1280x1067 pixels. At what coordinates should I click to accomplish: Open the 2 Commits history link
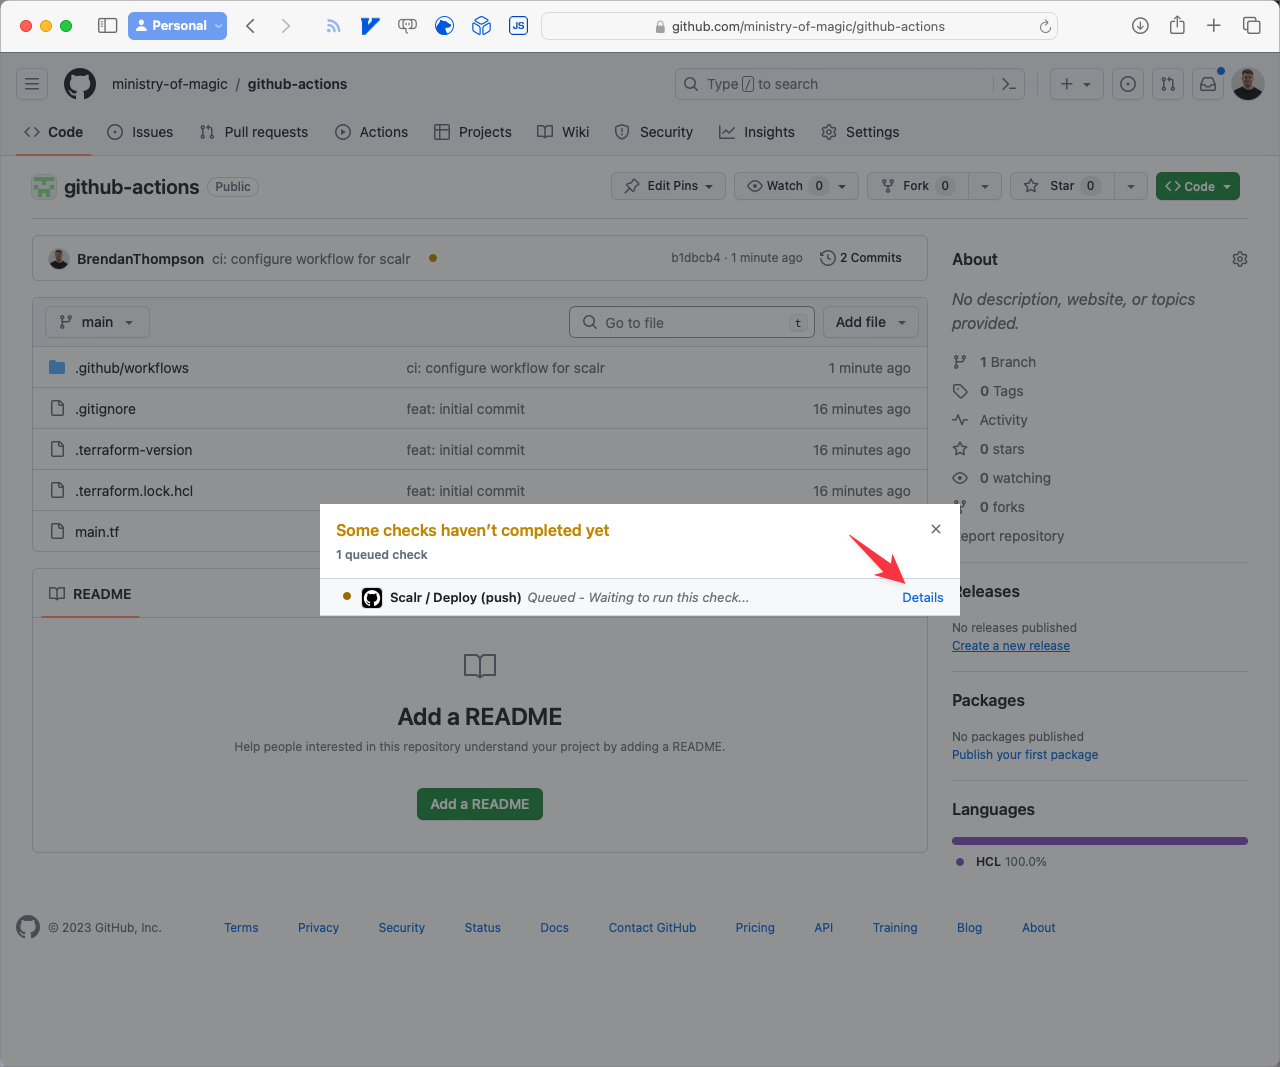click(x=861, y=258)
